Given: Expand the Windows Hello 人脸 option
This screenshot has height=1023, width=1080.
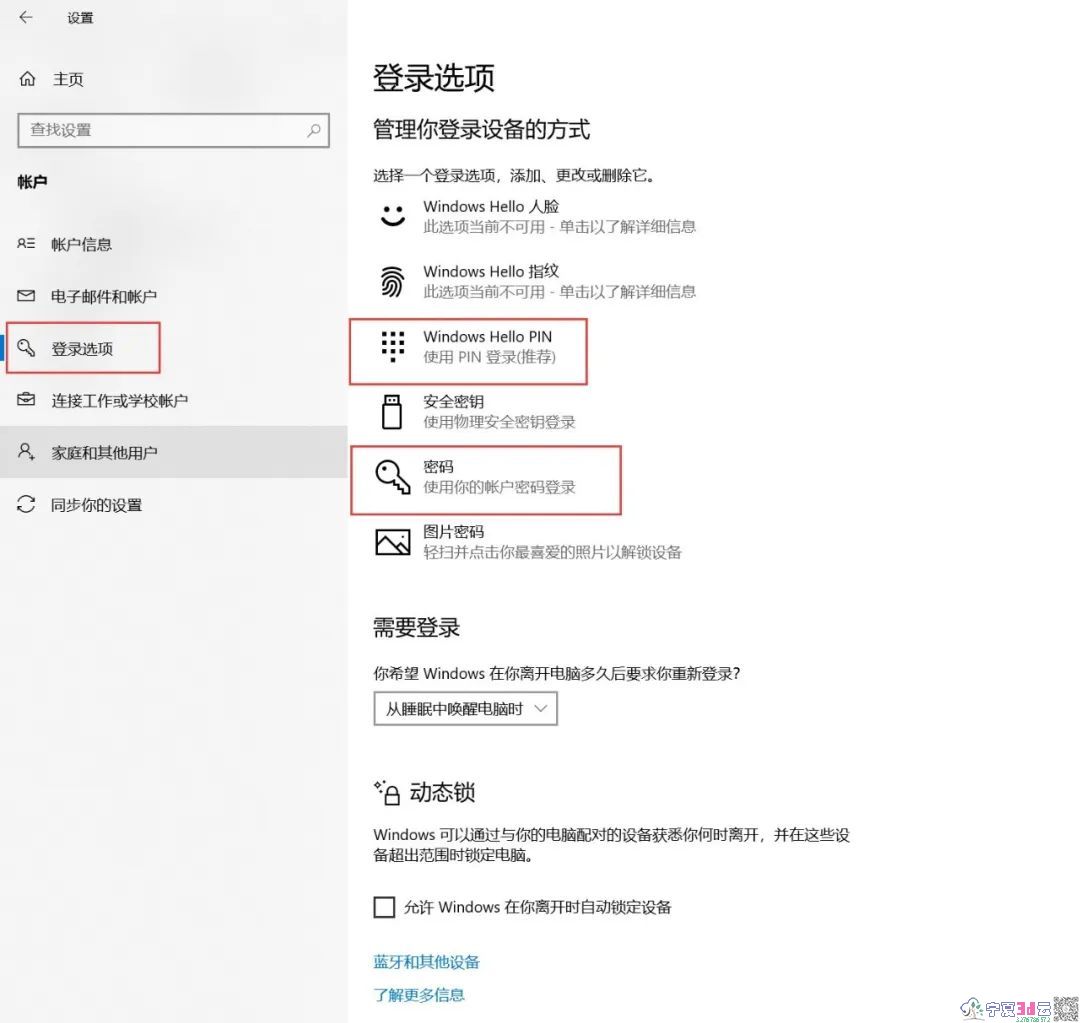Looking at the screenshot, I should coord(537,216).
